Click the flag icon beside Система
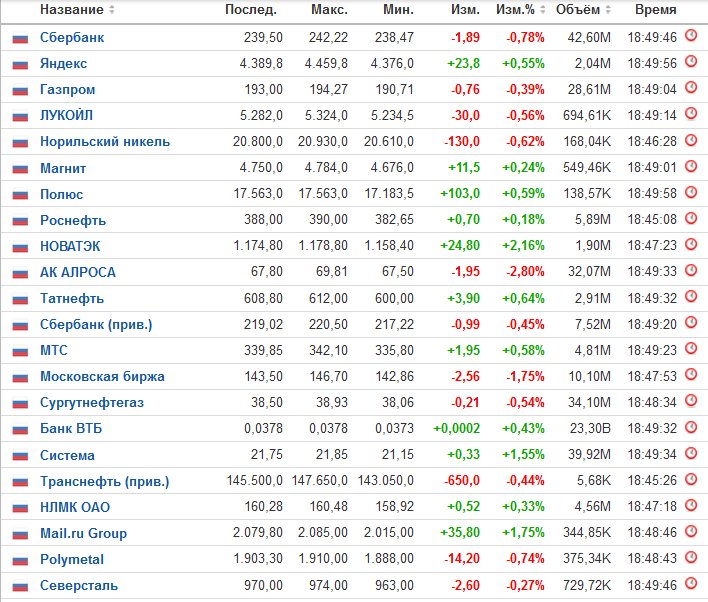The height and width of the screenshot is (602, 708). tap(20, 457)
